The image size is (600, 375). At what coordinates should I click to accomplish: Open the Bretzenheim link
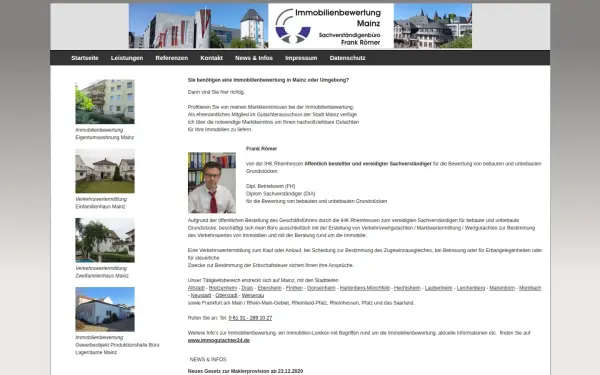coord(223,288)
